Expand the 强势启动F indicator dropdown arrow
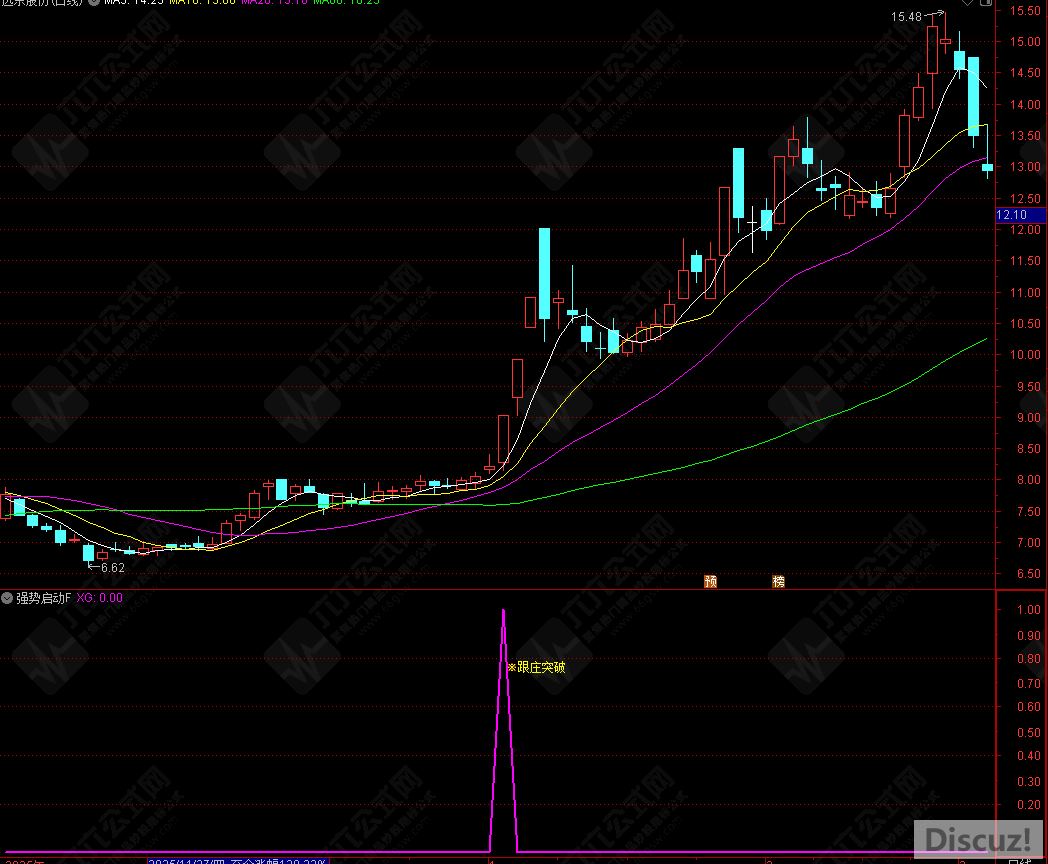Screen dimensions: 1048x864 tap(7, 598)
